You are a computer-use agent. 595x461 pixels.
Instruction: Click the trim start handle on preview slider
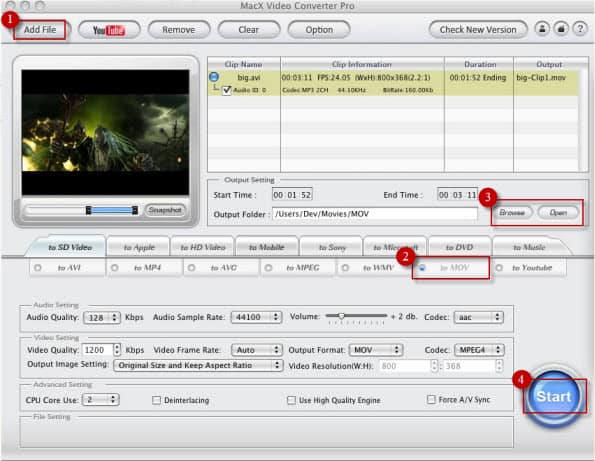88,210
